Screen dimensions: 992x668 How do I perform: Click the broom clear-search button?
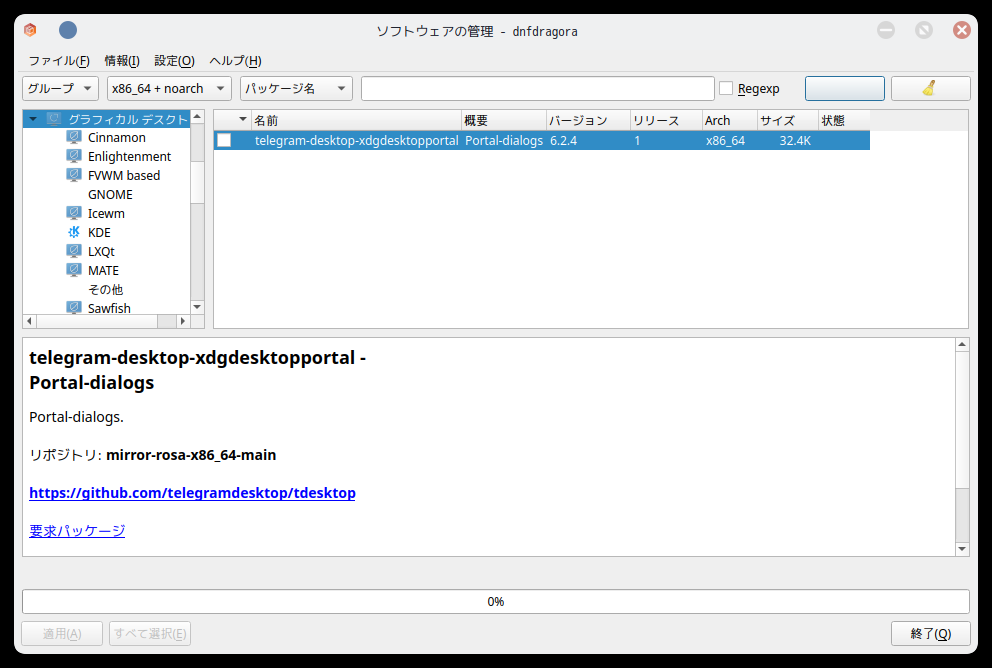930,89
